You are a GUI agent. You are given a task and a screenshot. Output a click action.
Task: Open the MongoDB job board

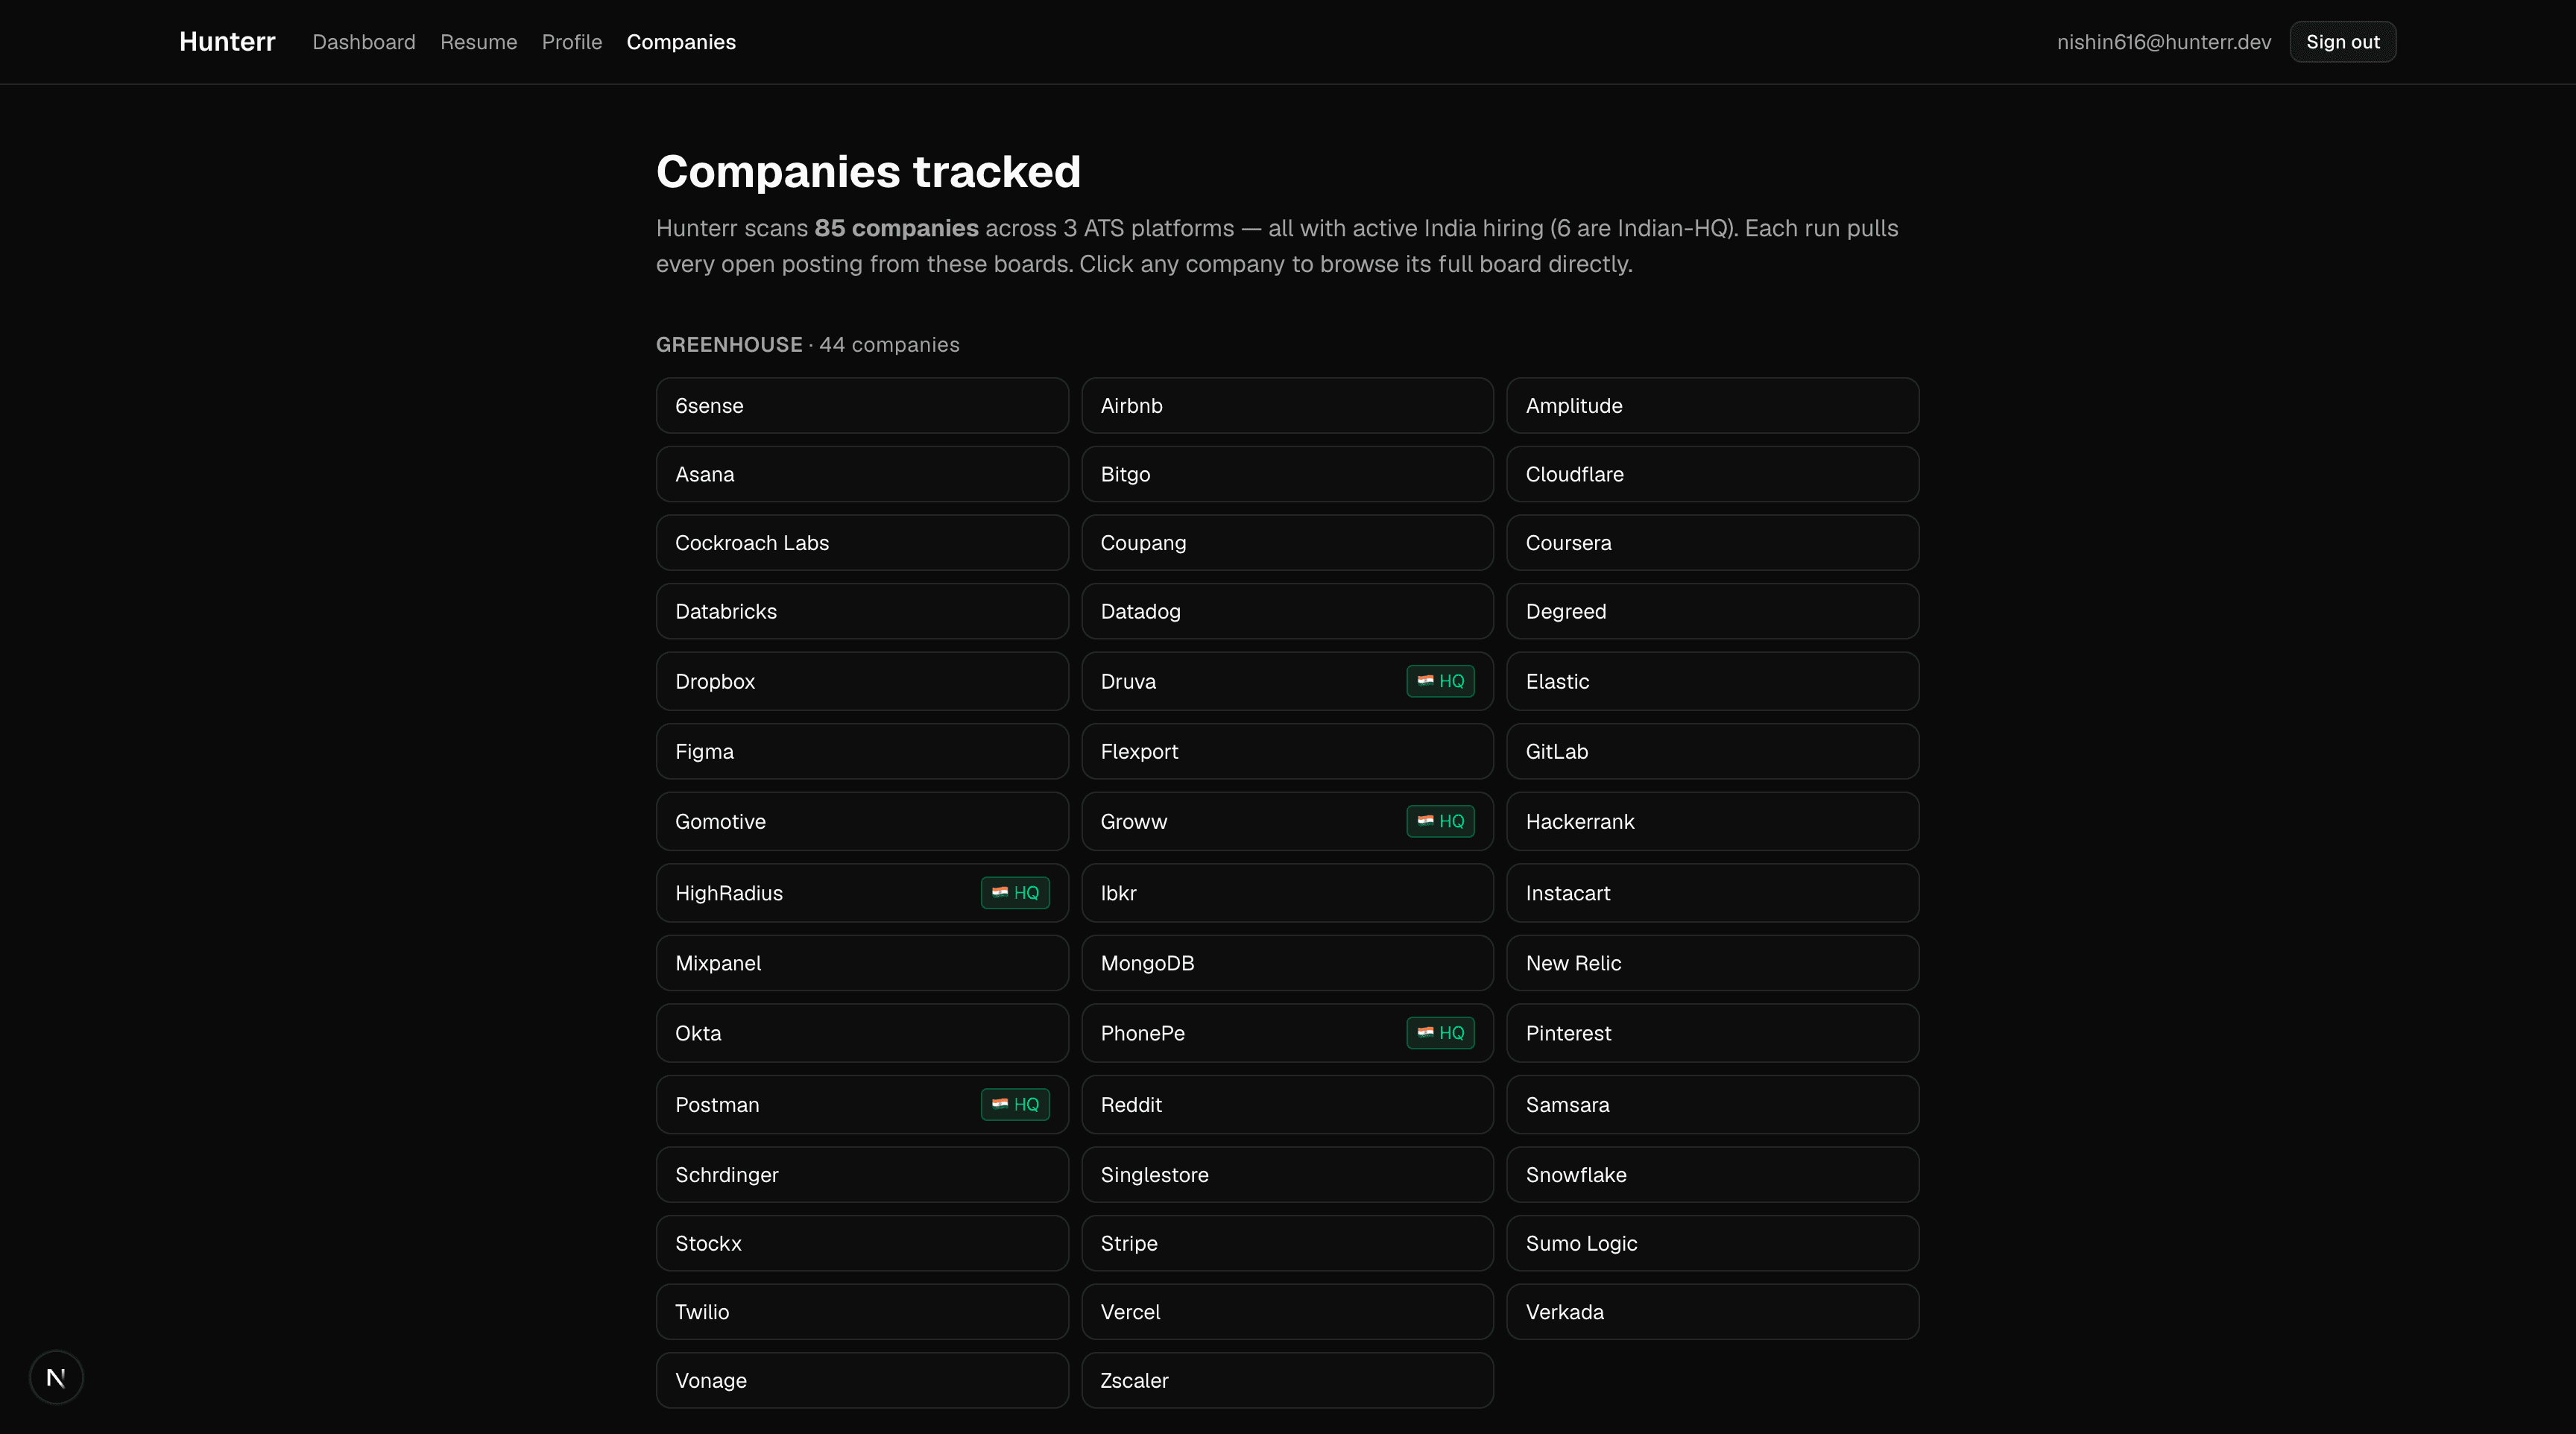1288,963
